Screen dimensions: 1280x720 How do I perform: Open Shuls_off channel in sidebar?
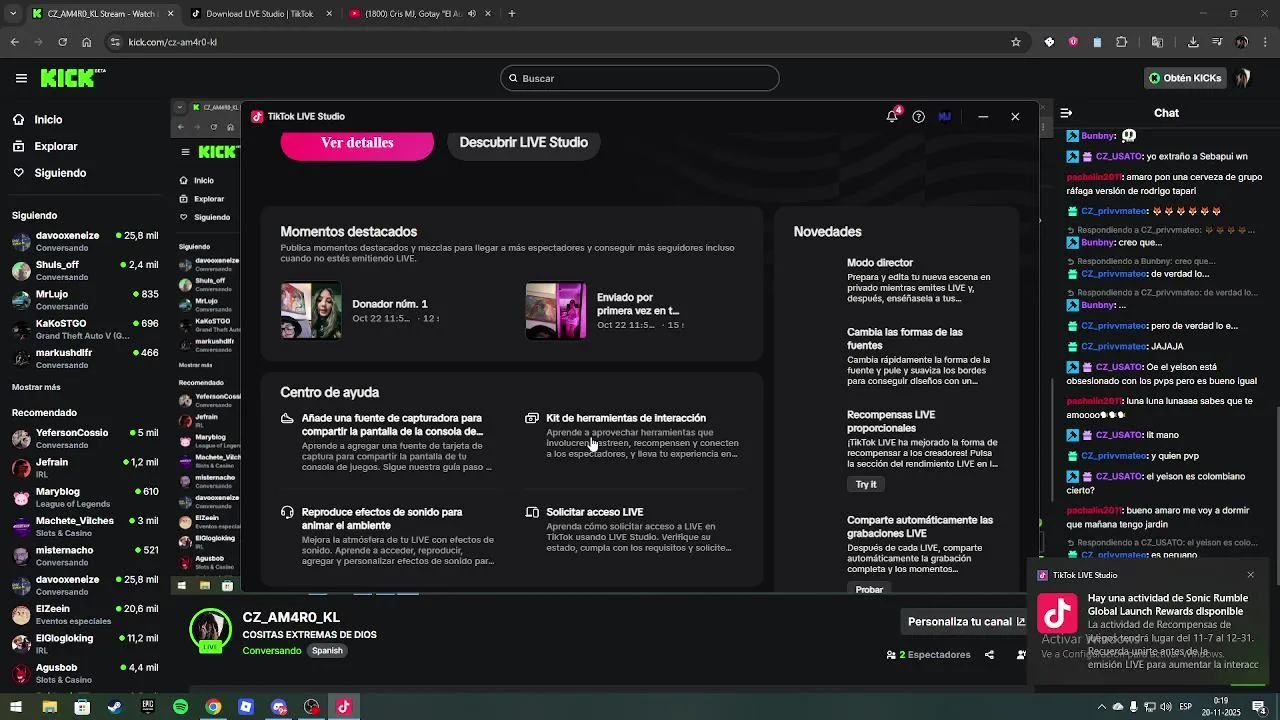85,270
